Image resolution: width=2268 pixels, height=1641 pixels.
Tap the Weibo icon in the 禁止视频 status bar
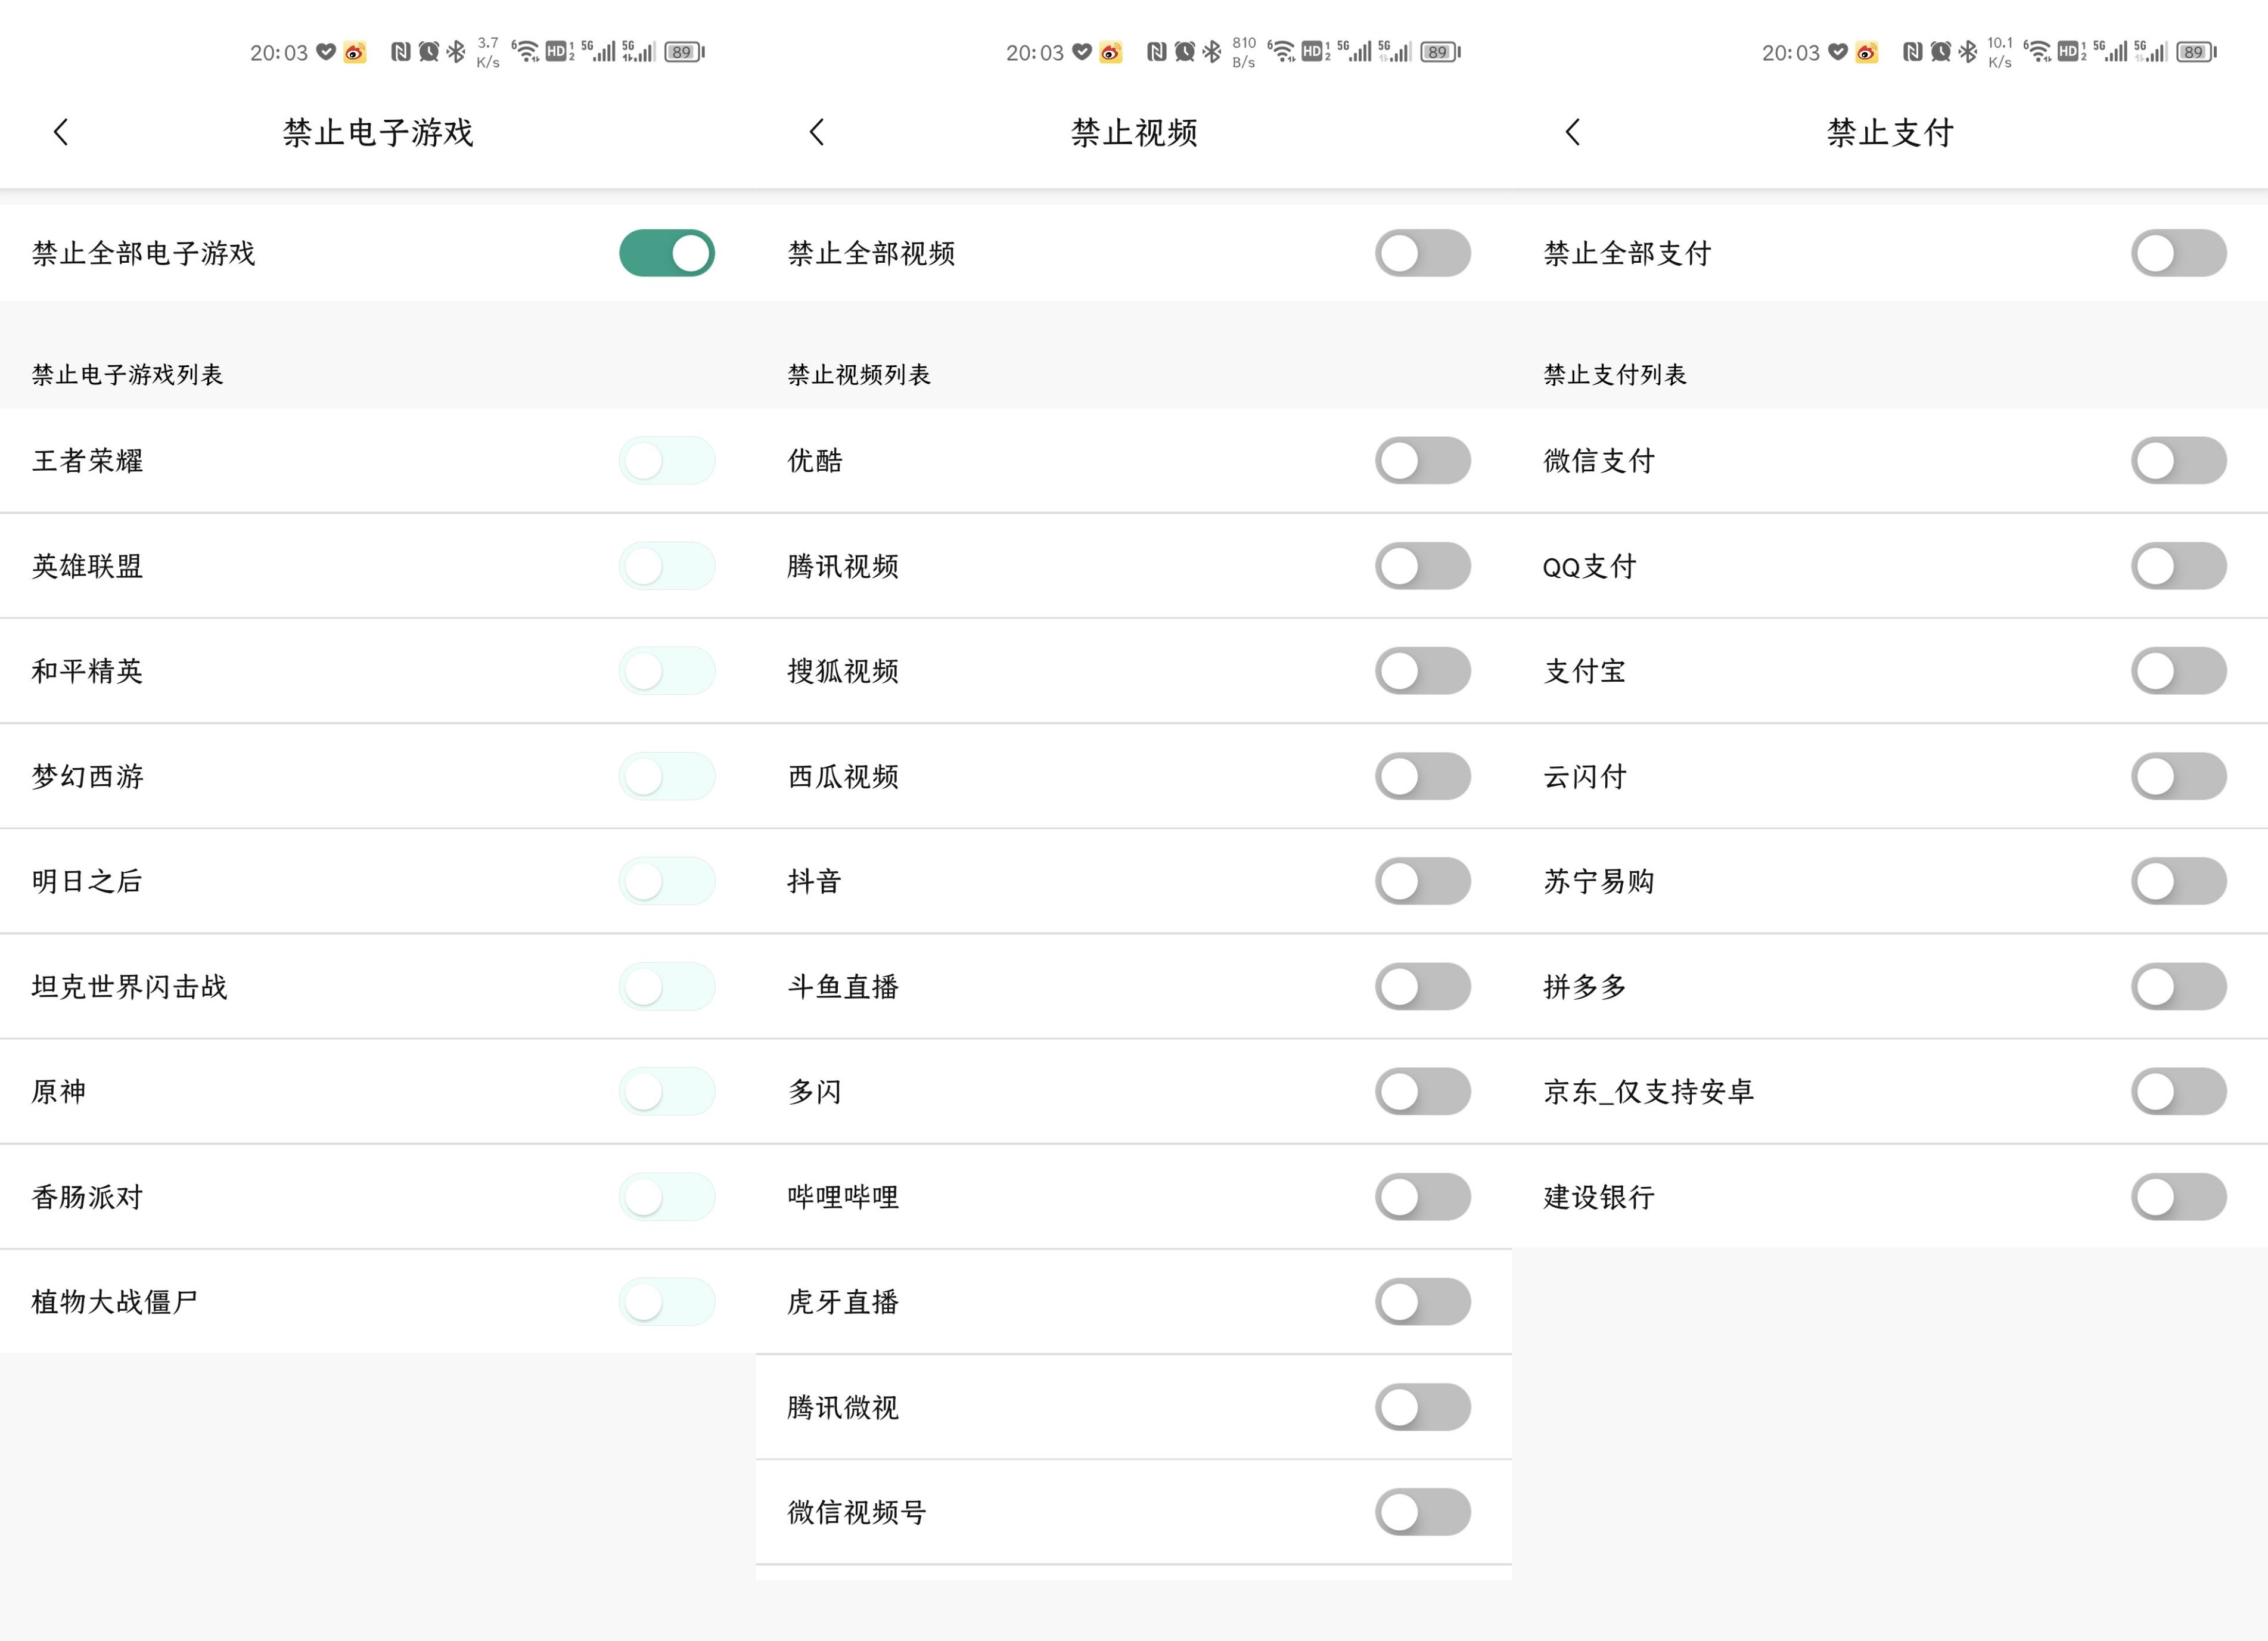[1110, 52]
